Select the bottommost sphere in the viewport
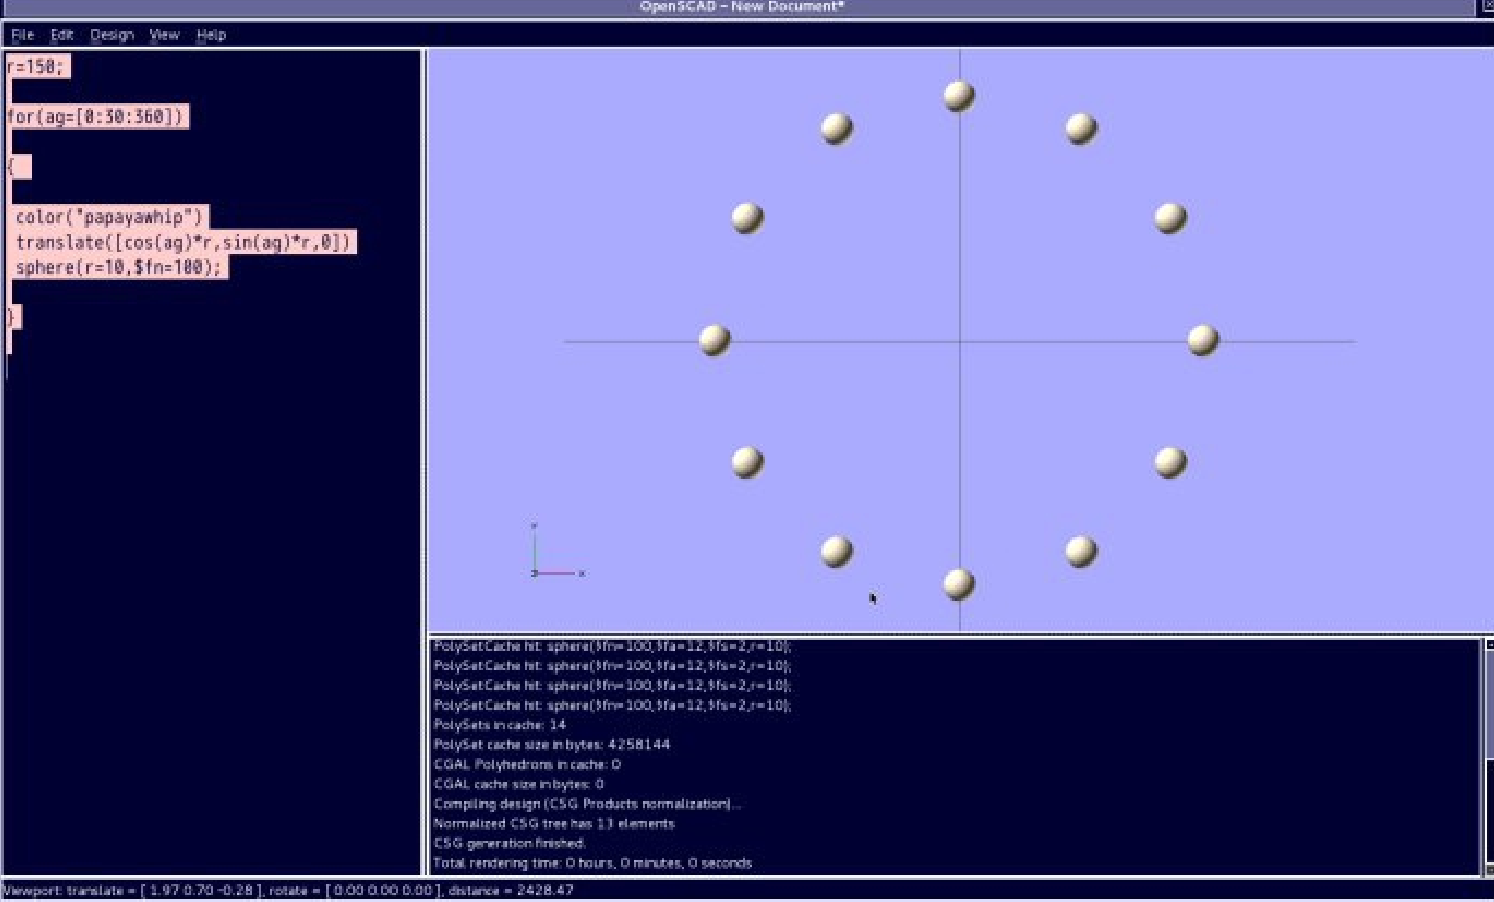The width and height of the screenshot is (1494, 902). click(958, 584)
